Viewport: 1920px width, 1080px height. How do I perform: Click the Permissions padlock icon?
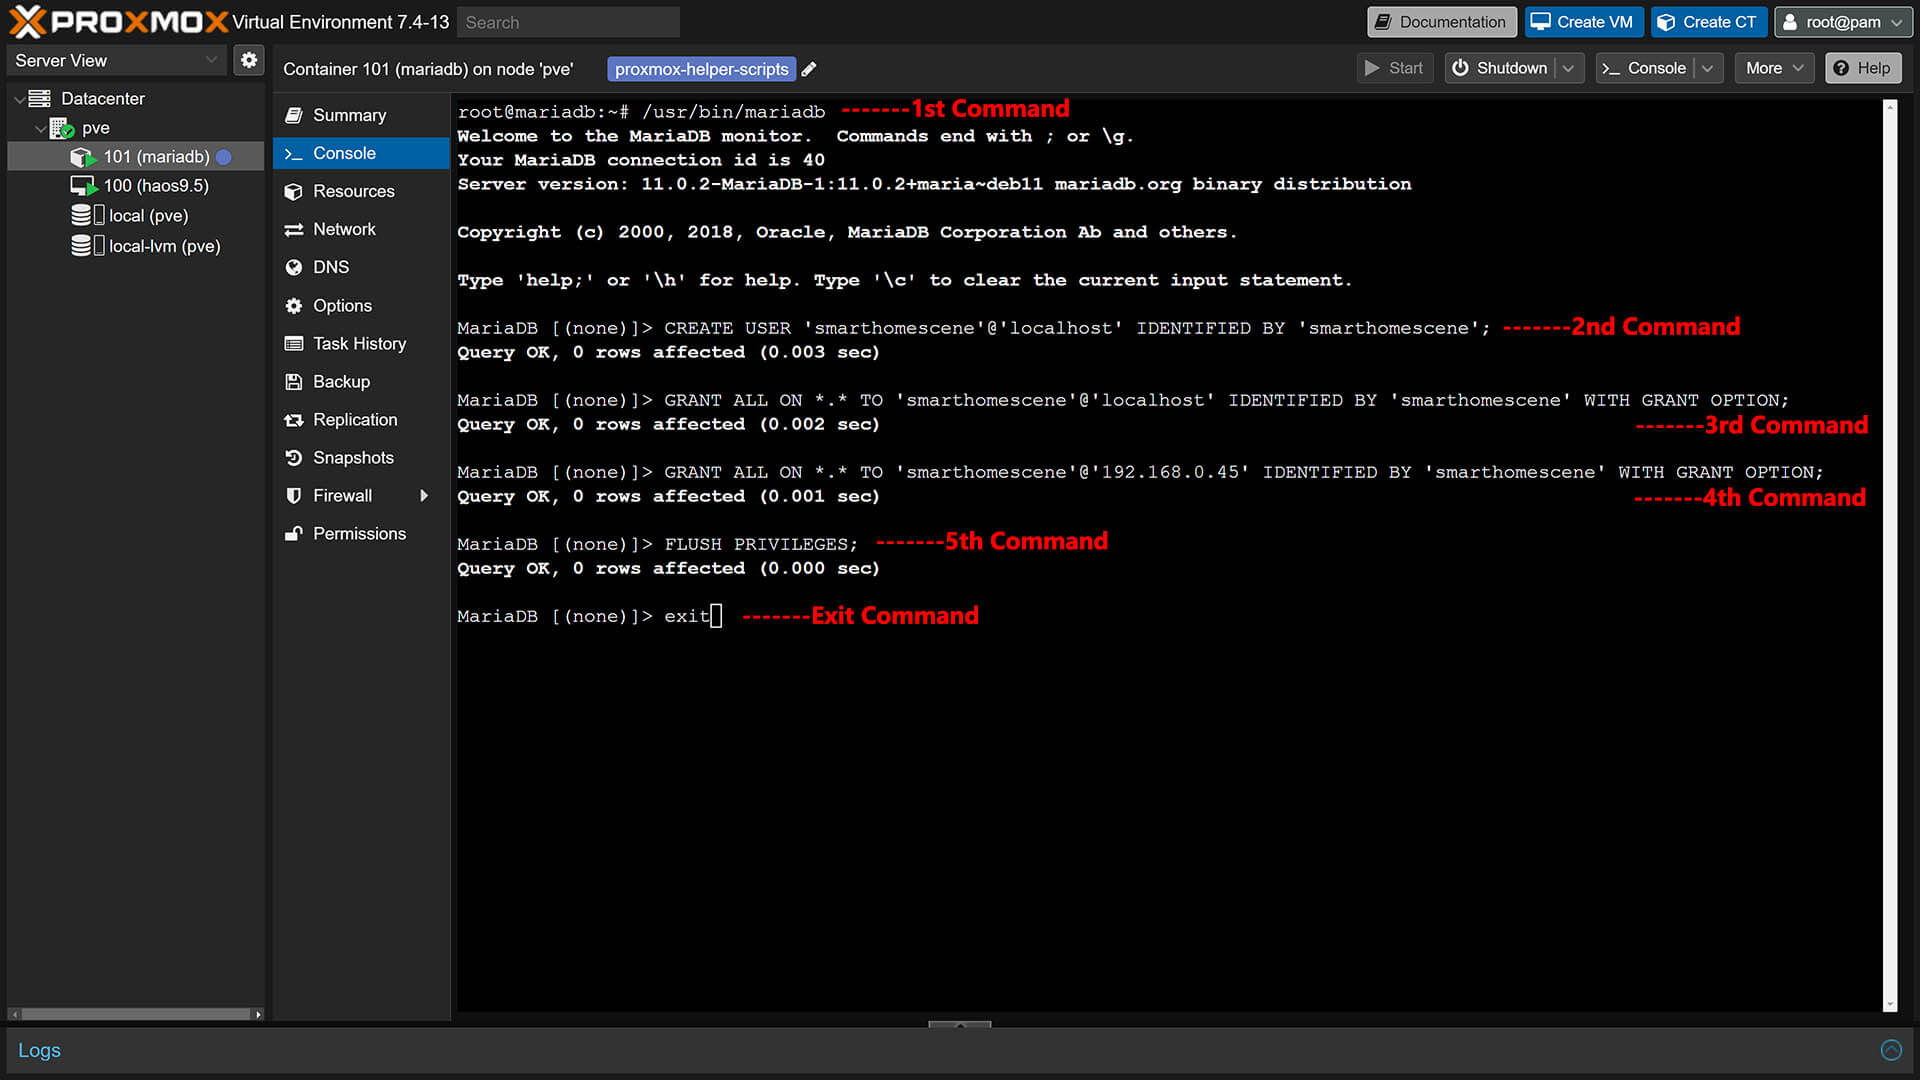293,533
